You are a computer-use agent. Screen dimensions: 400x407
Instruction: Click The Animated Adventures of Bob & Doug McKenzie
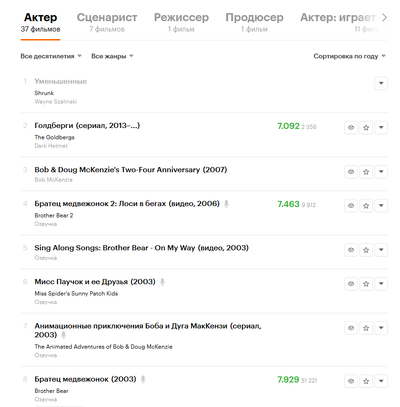(103, 347)
